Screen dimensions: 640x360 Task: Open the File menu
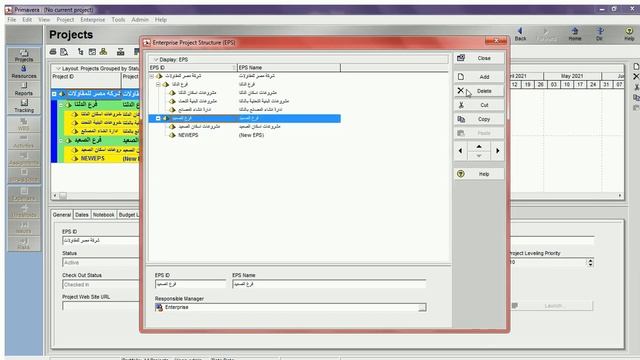point(11,20)
